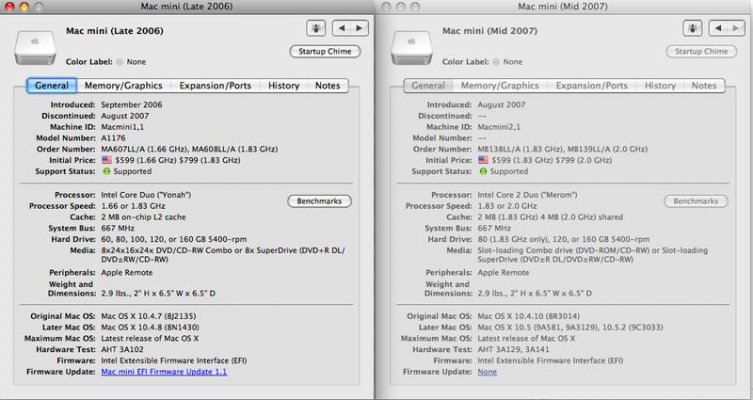Screen dimensions: 753x400
Task: Click next arrow in Mid 2007 window
Action: [x=736, y=28]
